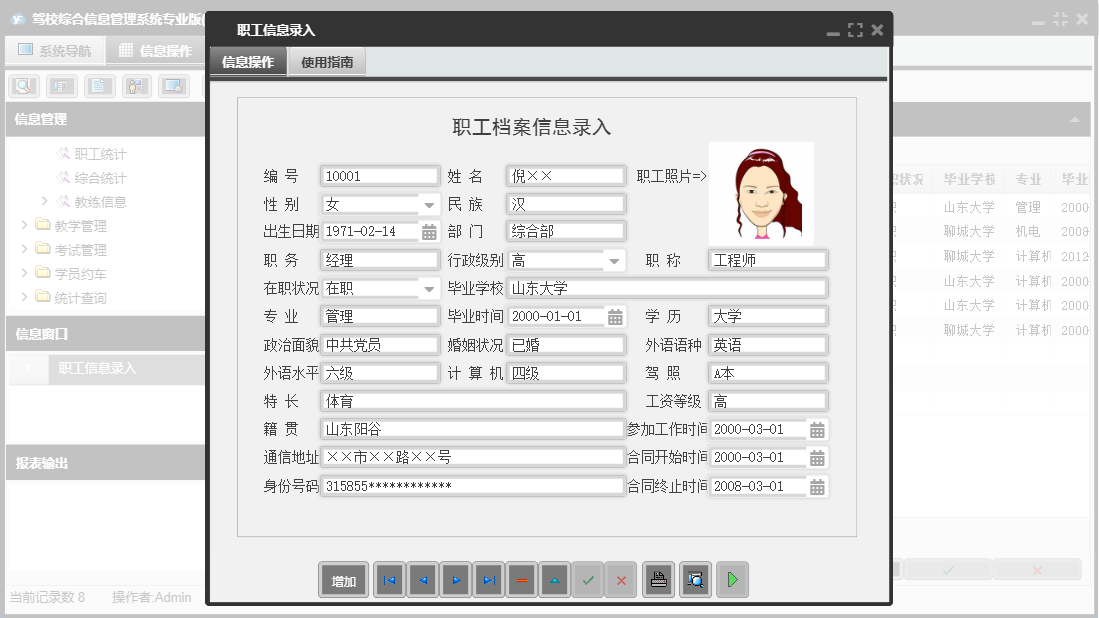Go to the next record using the blue arrow icon
The image size is (1099, 618).
[x=455, y=579]
